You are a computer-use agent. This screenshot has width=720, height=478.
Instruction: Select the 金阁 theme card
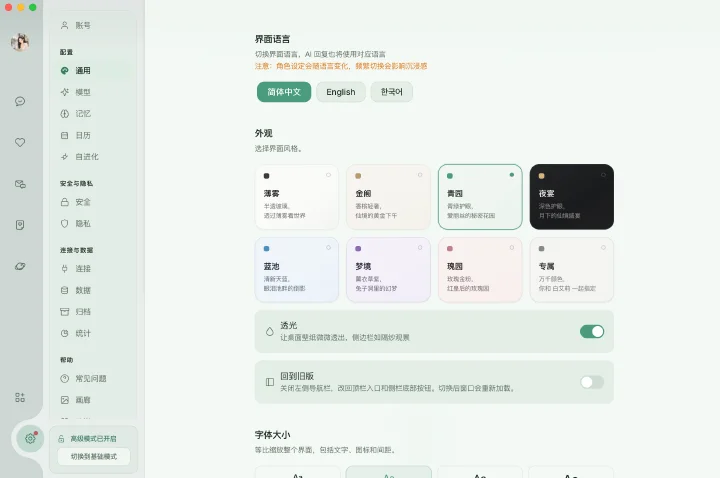coord(388,197)
